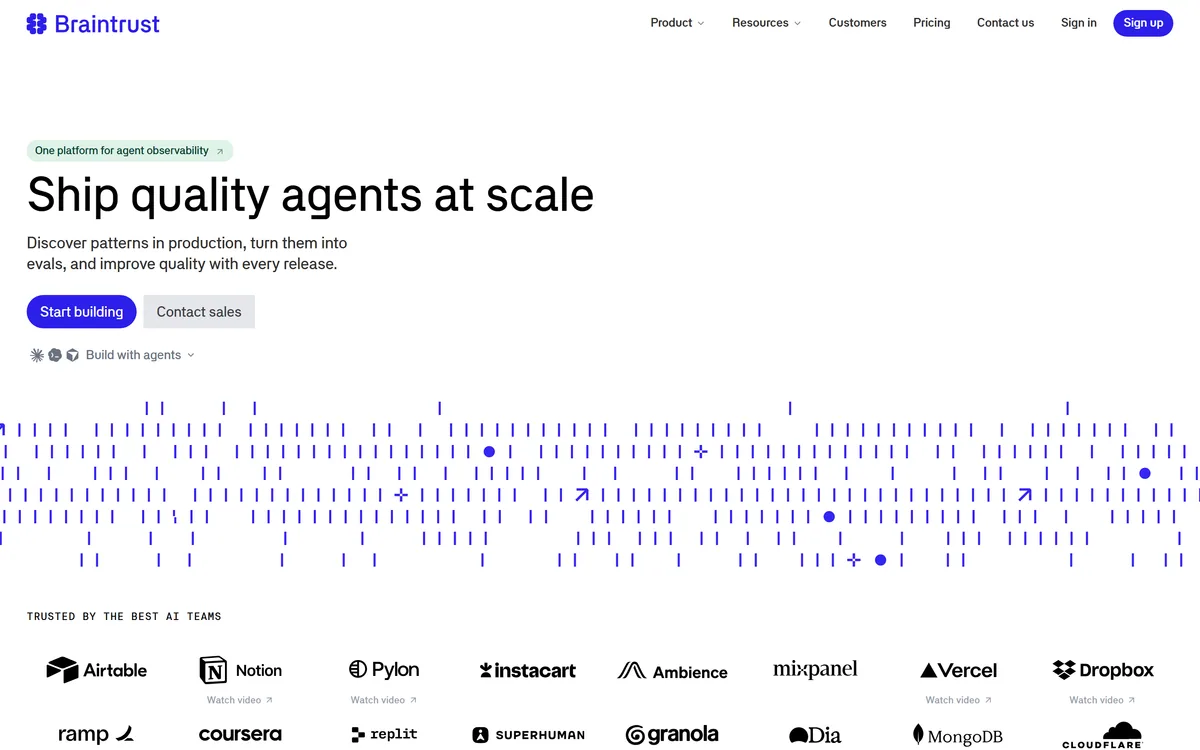Image resolution: width=1200 pixels, height=750 pixels.
Task: Open the agent observability announcement badge
Action: 130,151
